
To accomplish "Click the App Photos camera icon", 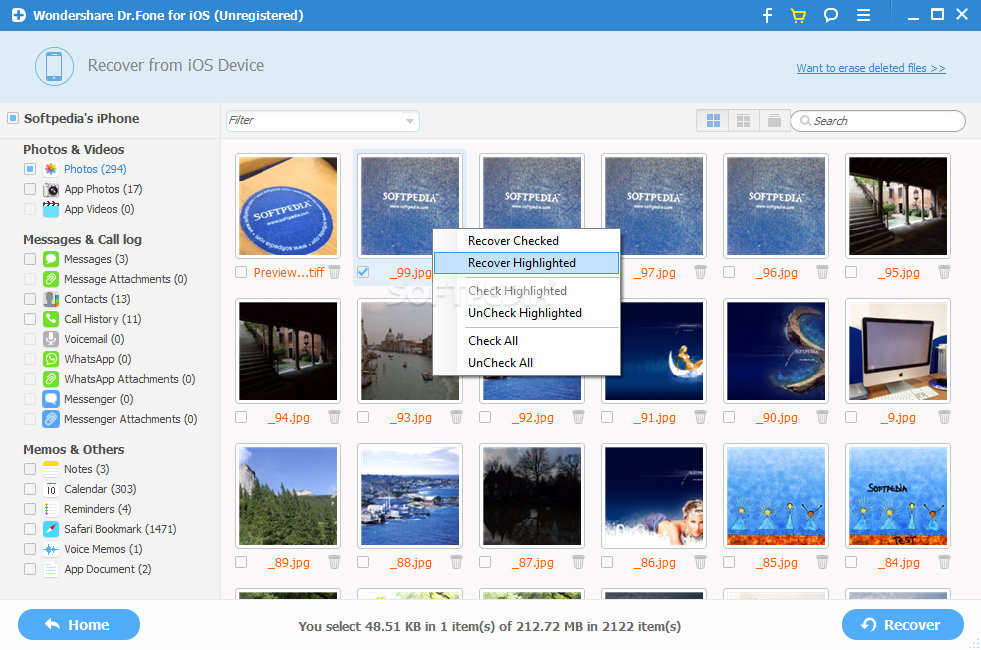I will click(51, 189).
